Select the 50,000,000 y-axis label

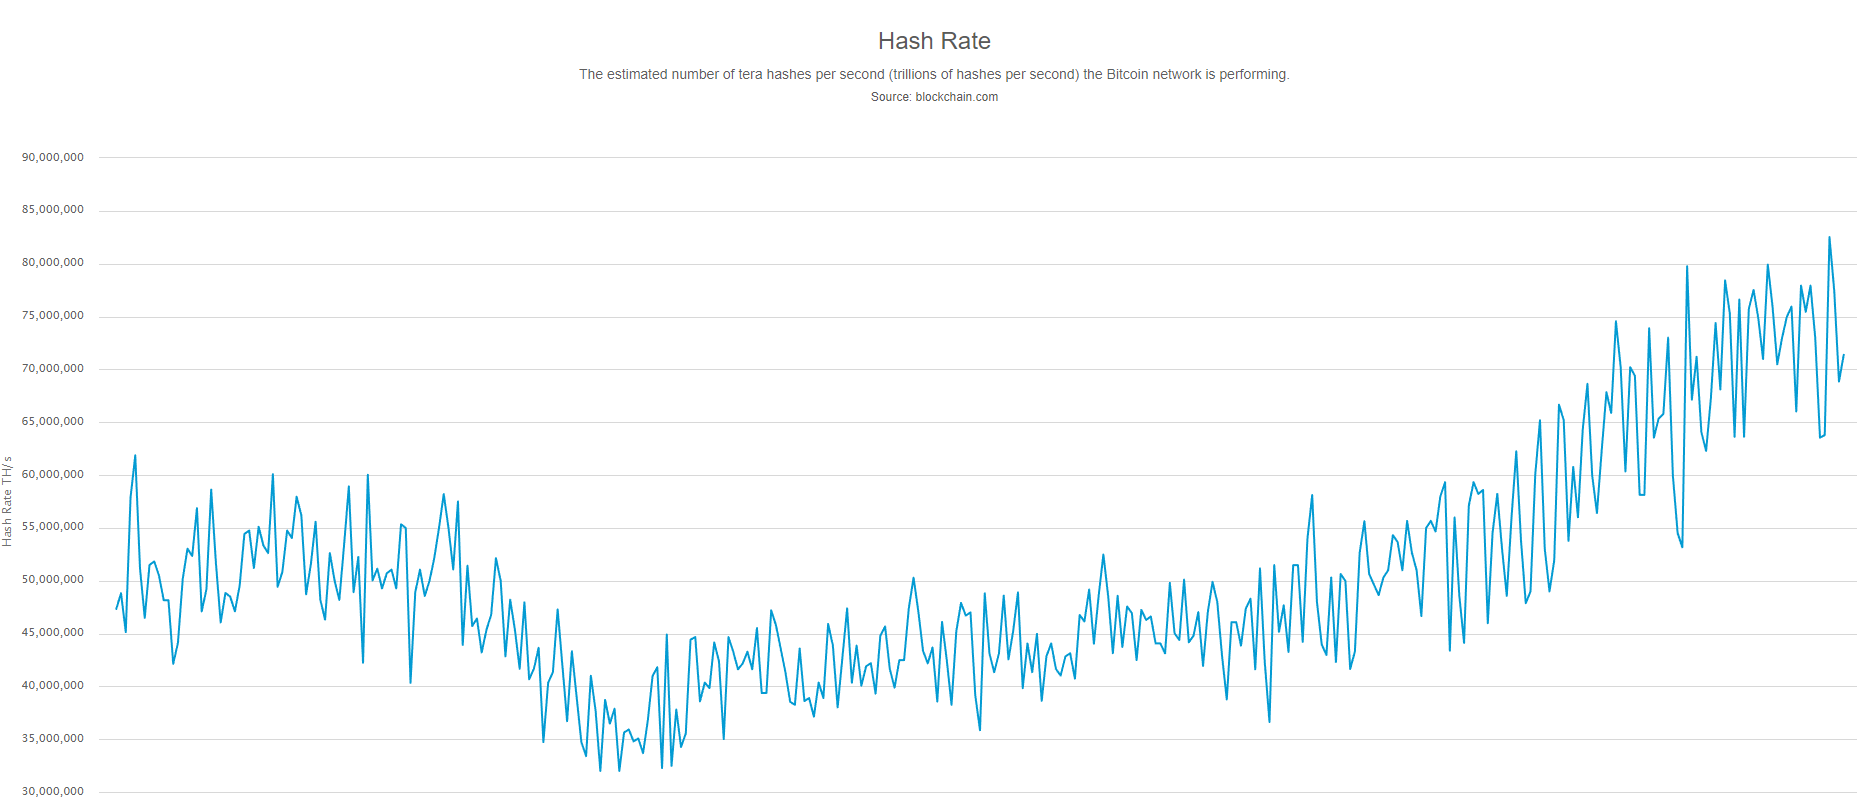[x=53, y=580]
